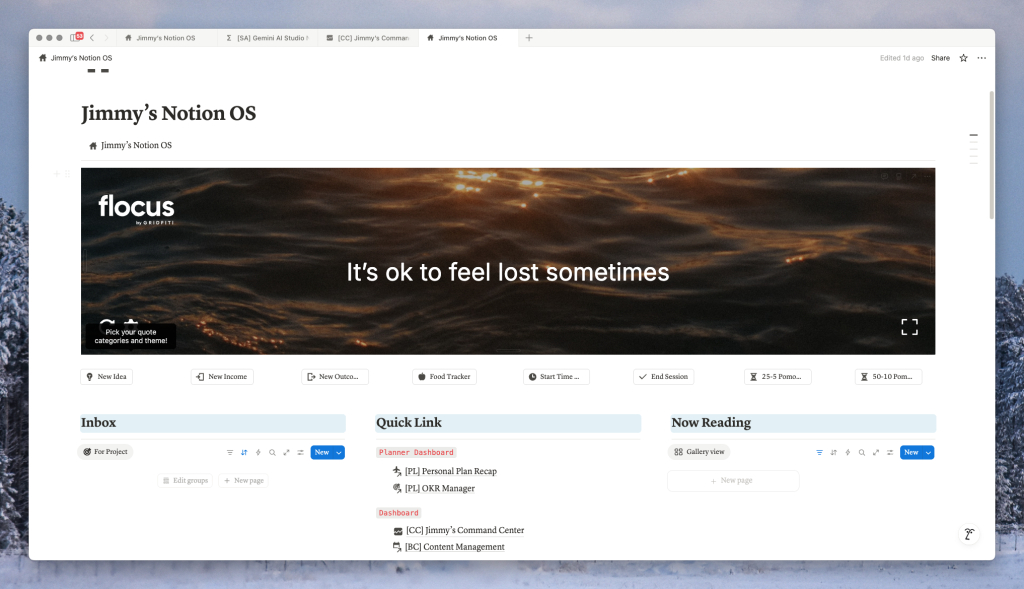Viewport: 1024px width, 589px height.
Task: Open view settings icon in Now Reading
Action: pos(890,453)
